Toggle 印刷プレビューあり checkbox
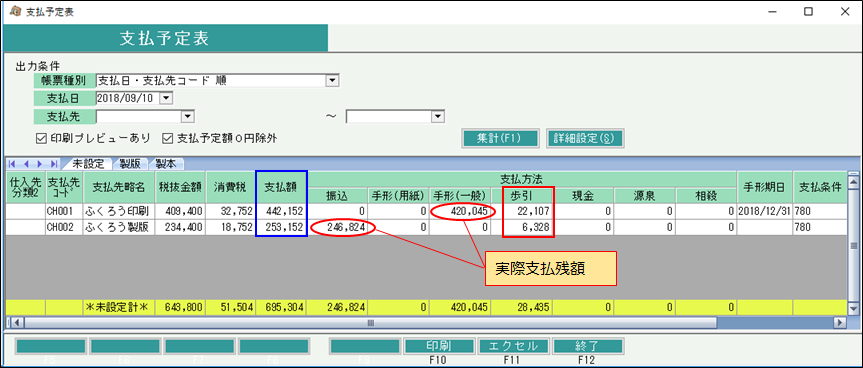863x368 pixels. pos(39,138)
